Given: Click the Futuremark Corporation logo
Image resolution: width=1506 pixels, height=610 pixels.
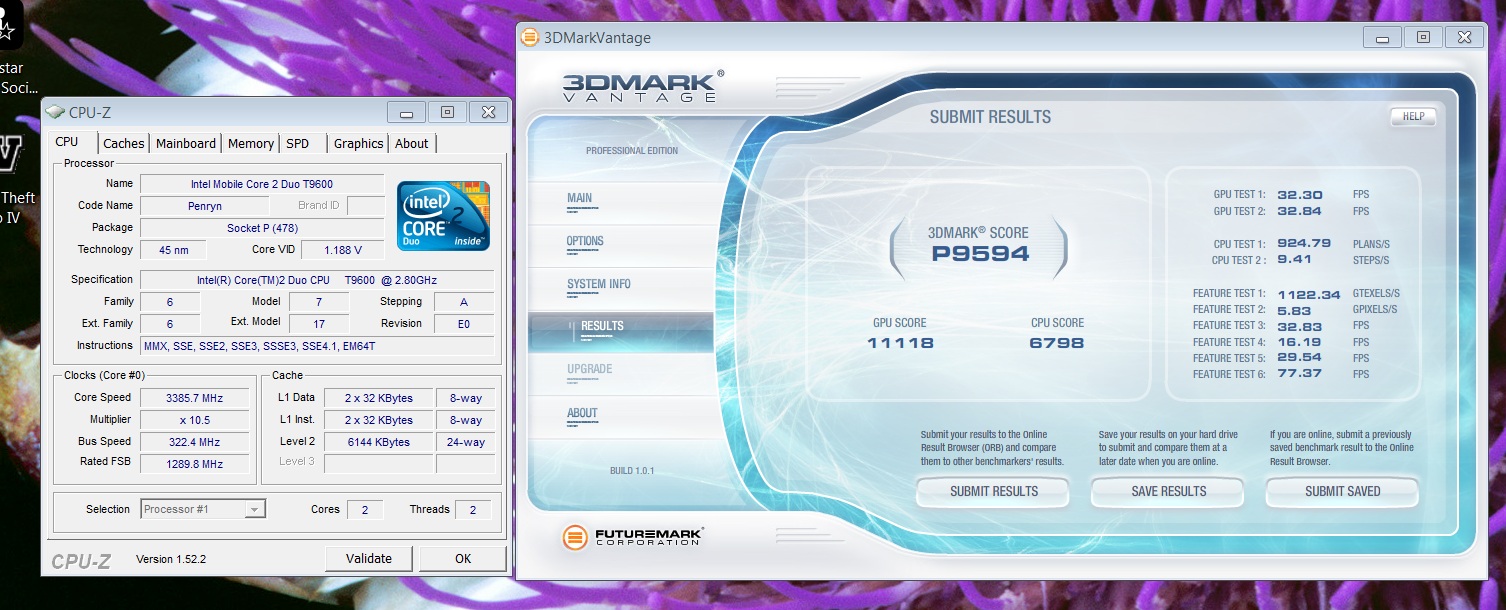Looking at the screenshot, I should tap(632, 537).
